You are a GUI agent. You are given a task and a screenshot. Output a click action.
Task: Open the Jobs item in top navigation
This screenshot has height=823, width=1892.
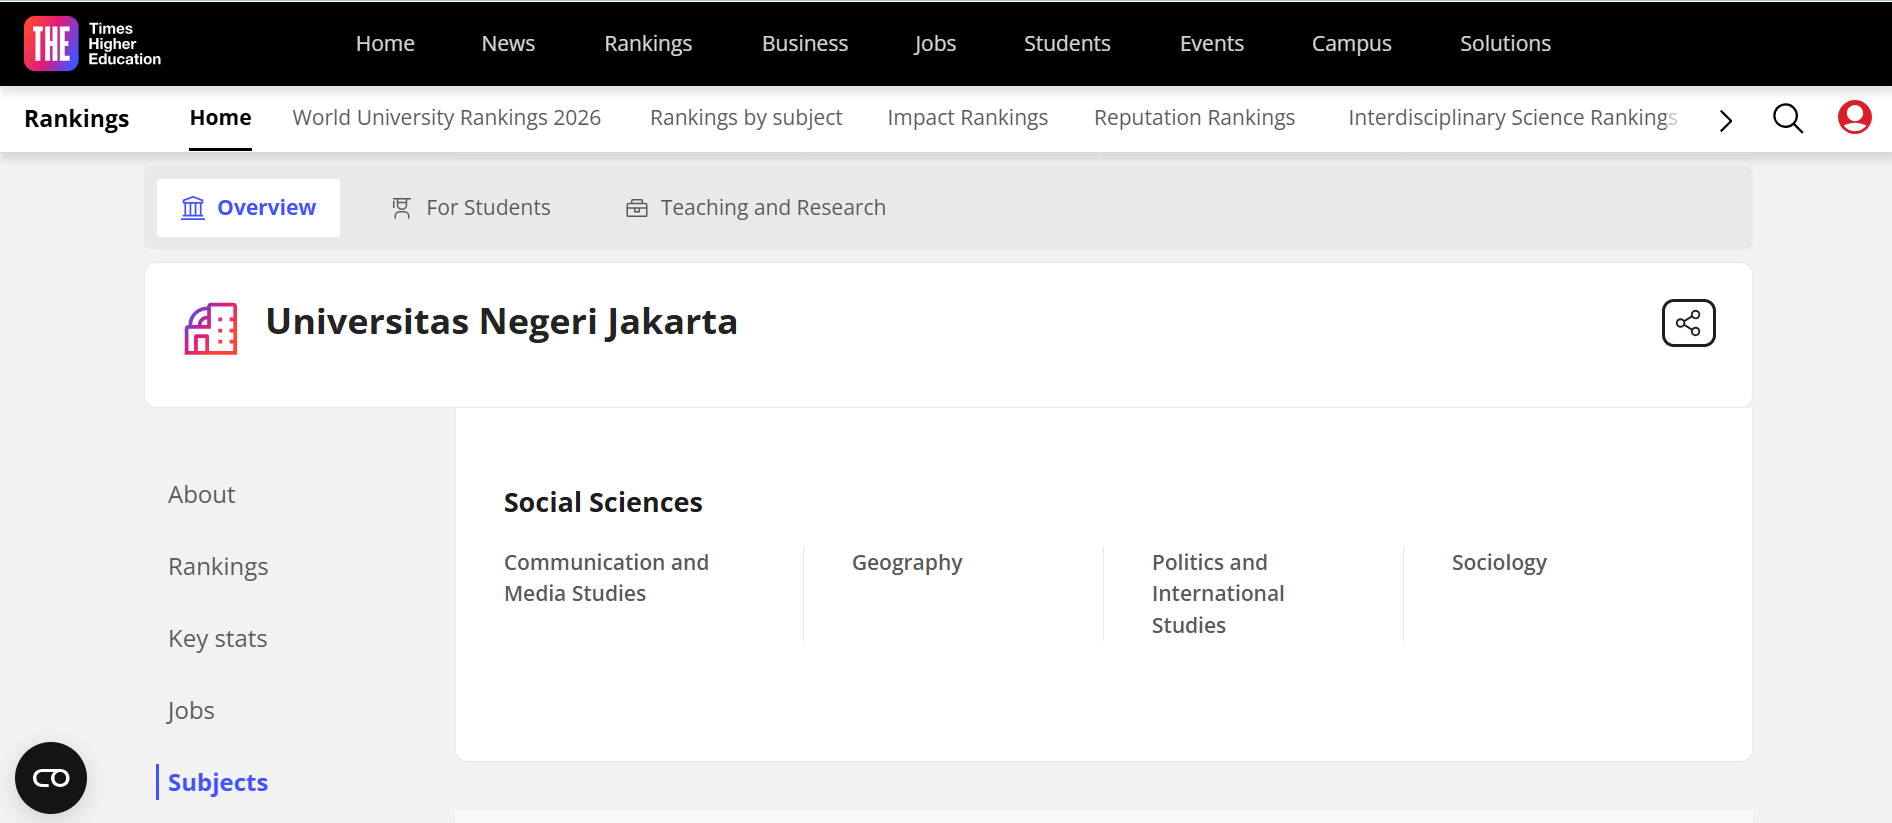[x=935, y=44]
